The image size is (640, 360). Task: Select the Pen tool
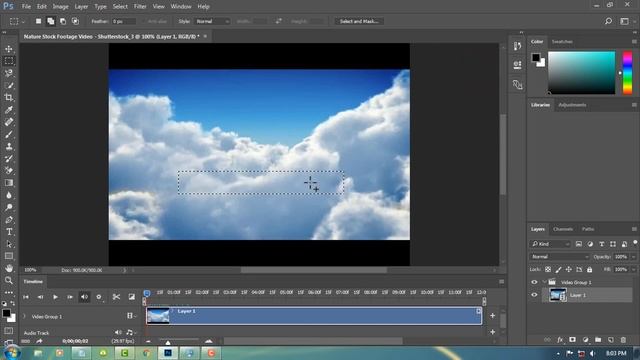point(9,220)
